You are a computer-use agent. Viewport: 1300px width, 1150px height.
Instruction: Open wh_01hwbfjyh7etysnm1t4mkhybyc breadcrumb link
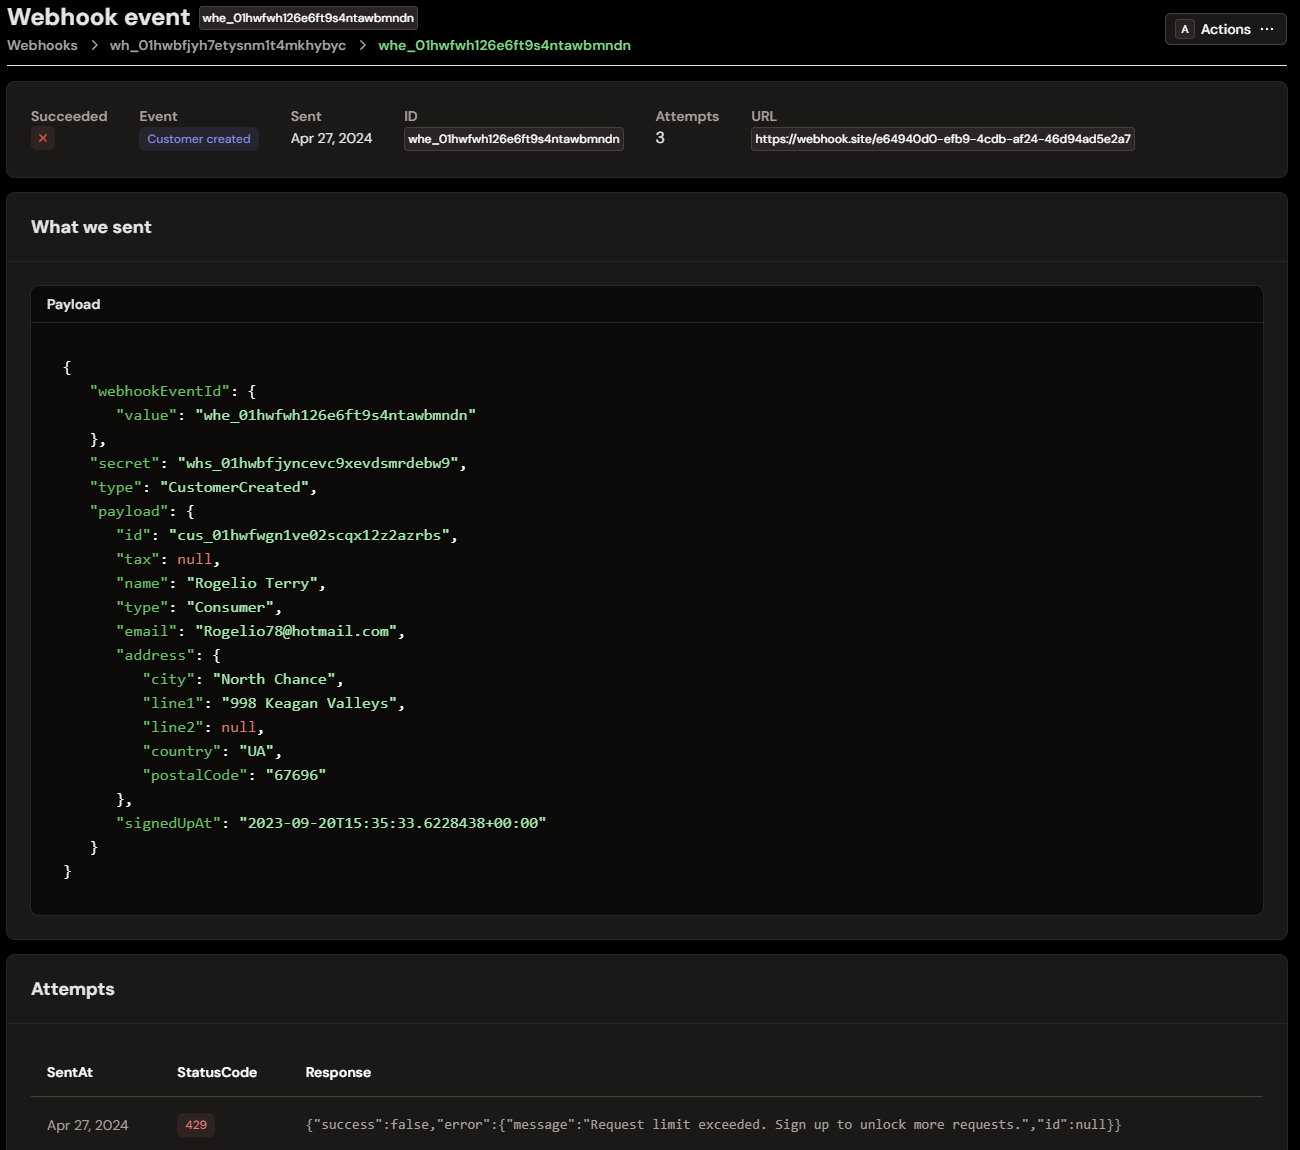click(x=228, y=45)
